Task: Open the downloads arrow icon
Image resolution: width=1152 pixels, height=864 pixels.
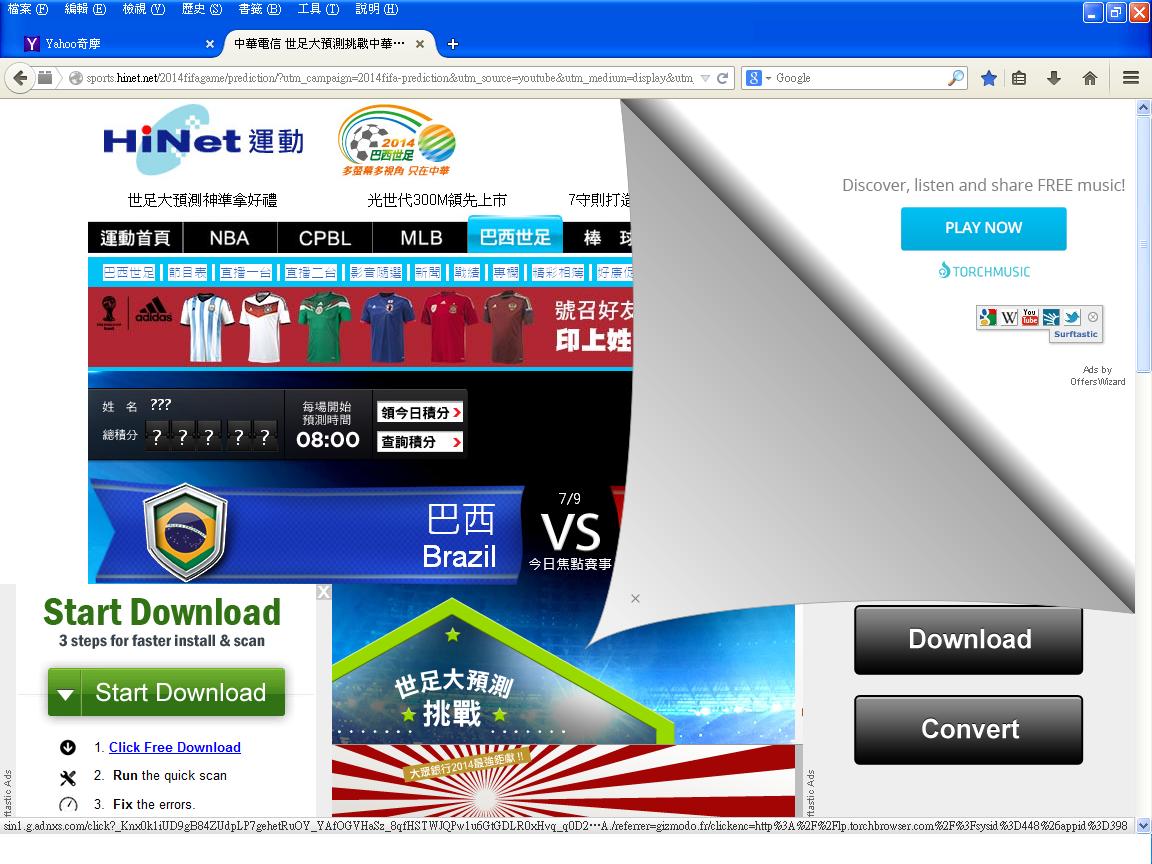Action: click(x=1054, y=78)
